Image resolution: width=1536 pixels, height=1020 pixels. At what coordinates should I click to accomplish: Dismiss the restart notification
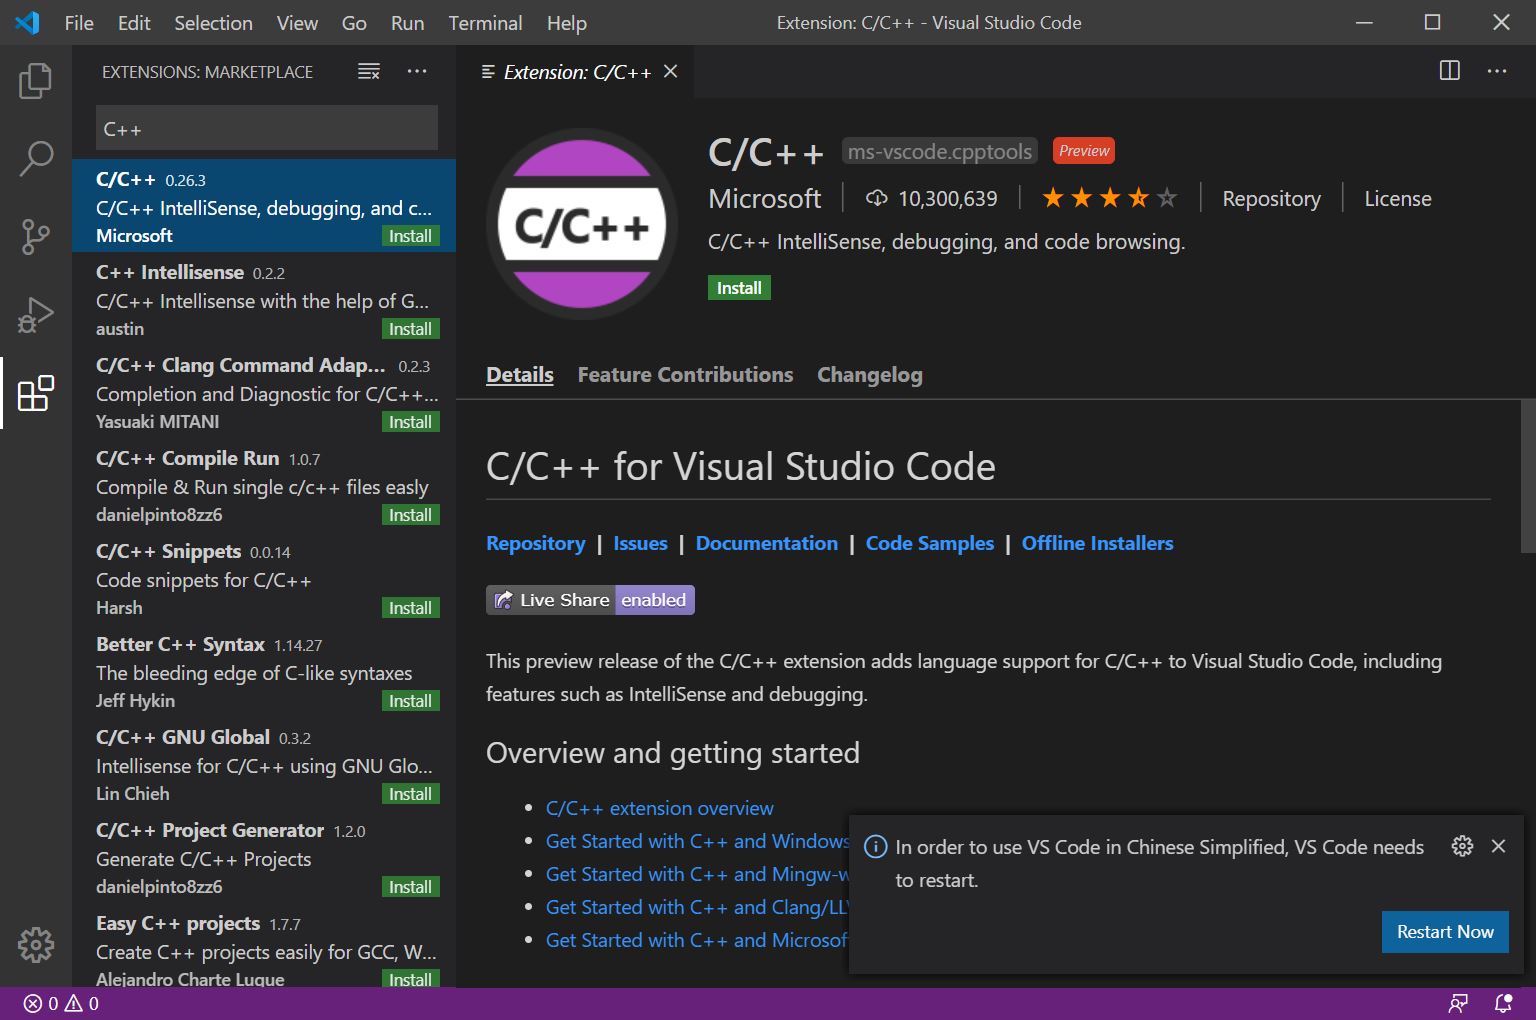1498,846
